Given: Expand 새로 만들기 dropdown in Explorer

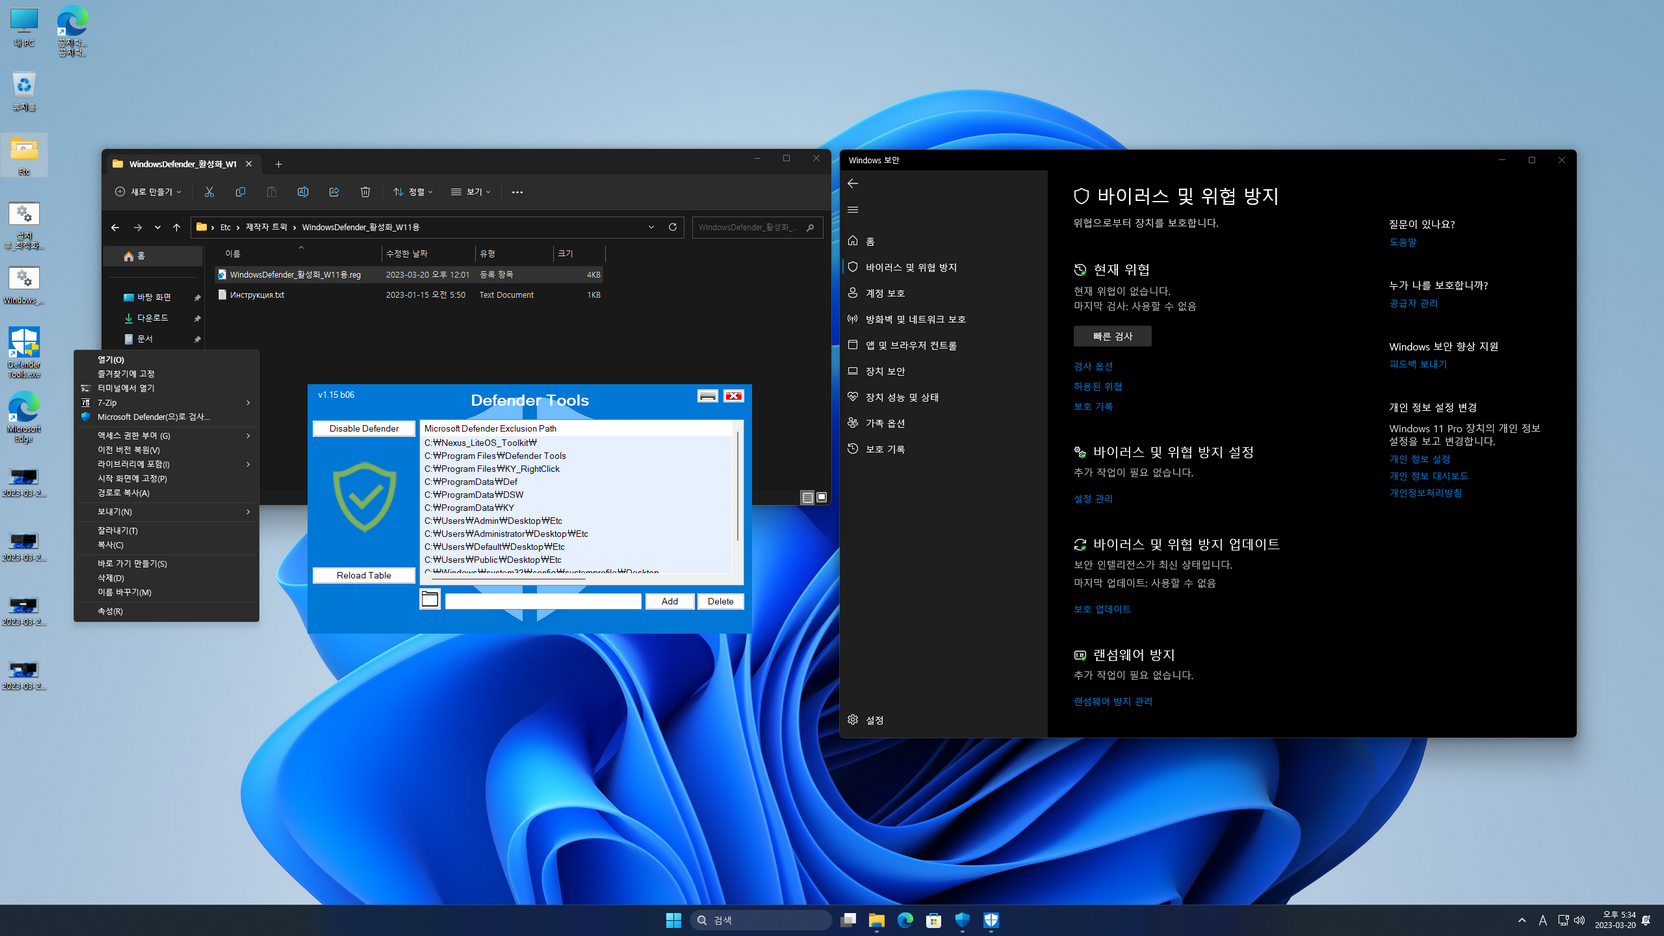Looking at the screenshot, I should click(148, 192).
